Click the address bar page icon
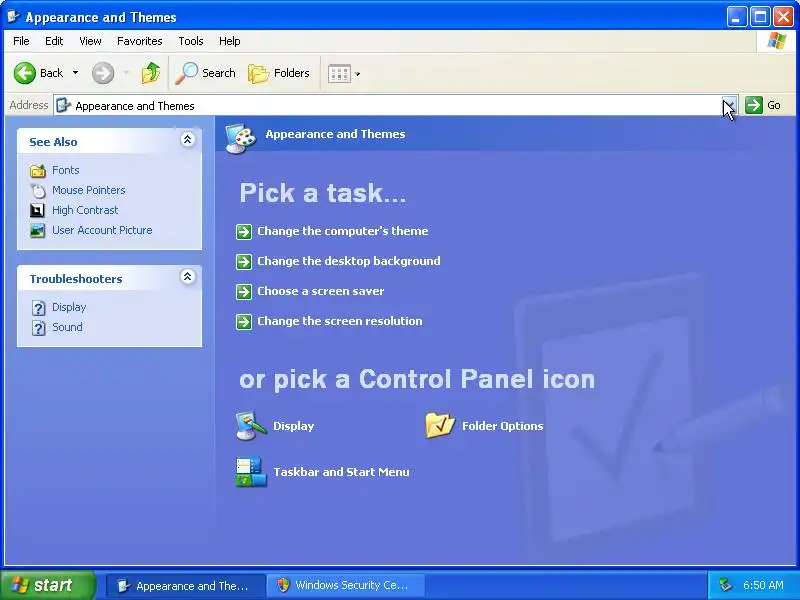The image size is (800, 600). [x=63, y=106]
